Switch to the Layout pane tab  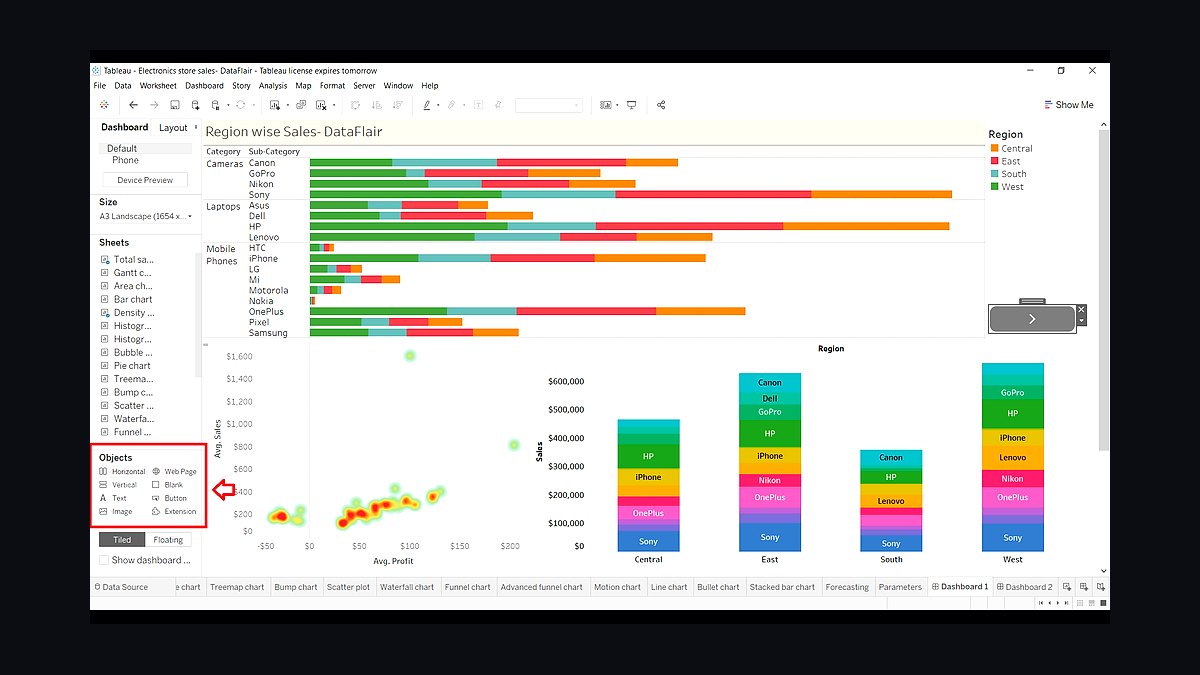click(173, 128)
